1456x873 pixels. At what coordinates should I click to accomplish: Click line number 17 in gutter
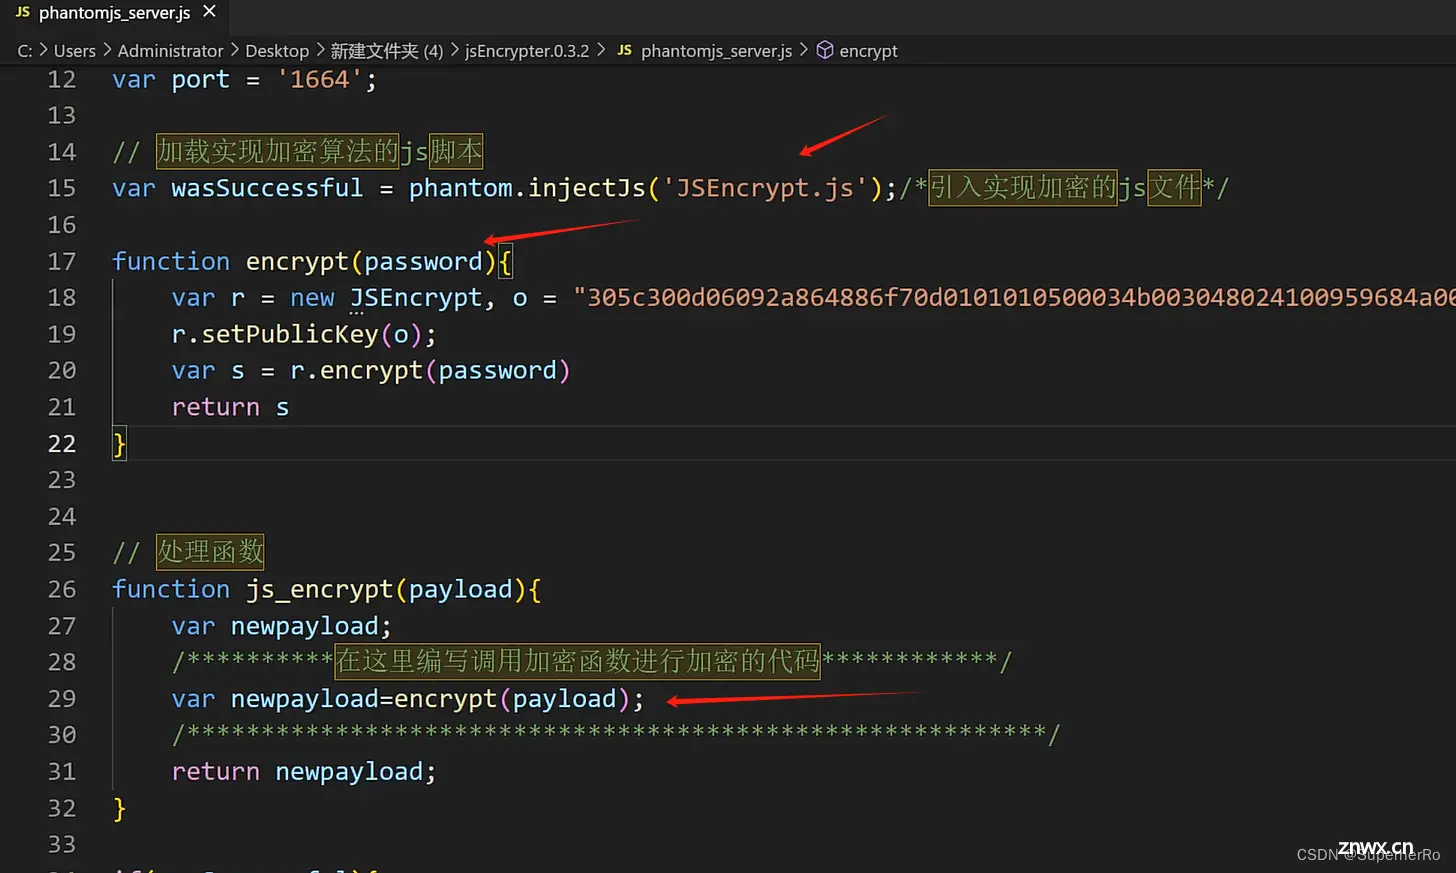62,262
